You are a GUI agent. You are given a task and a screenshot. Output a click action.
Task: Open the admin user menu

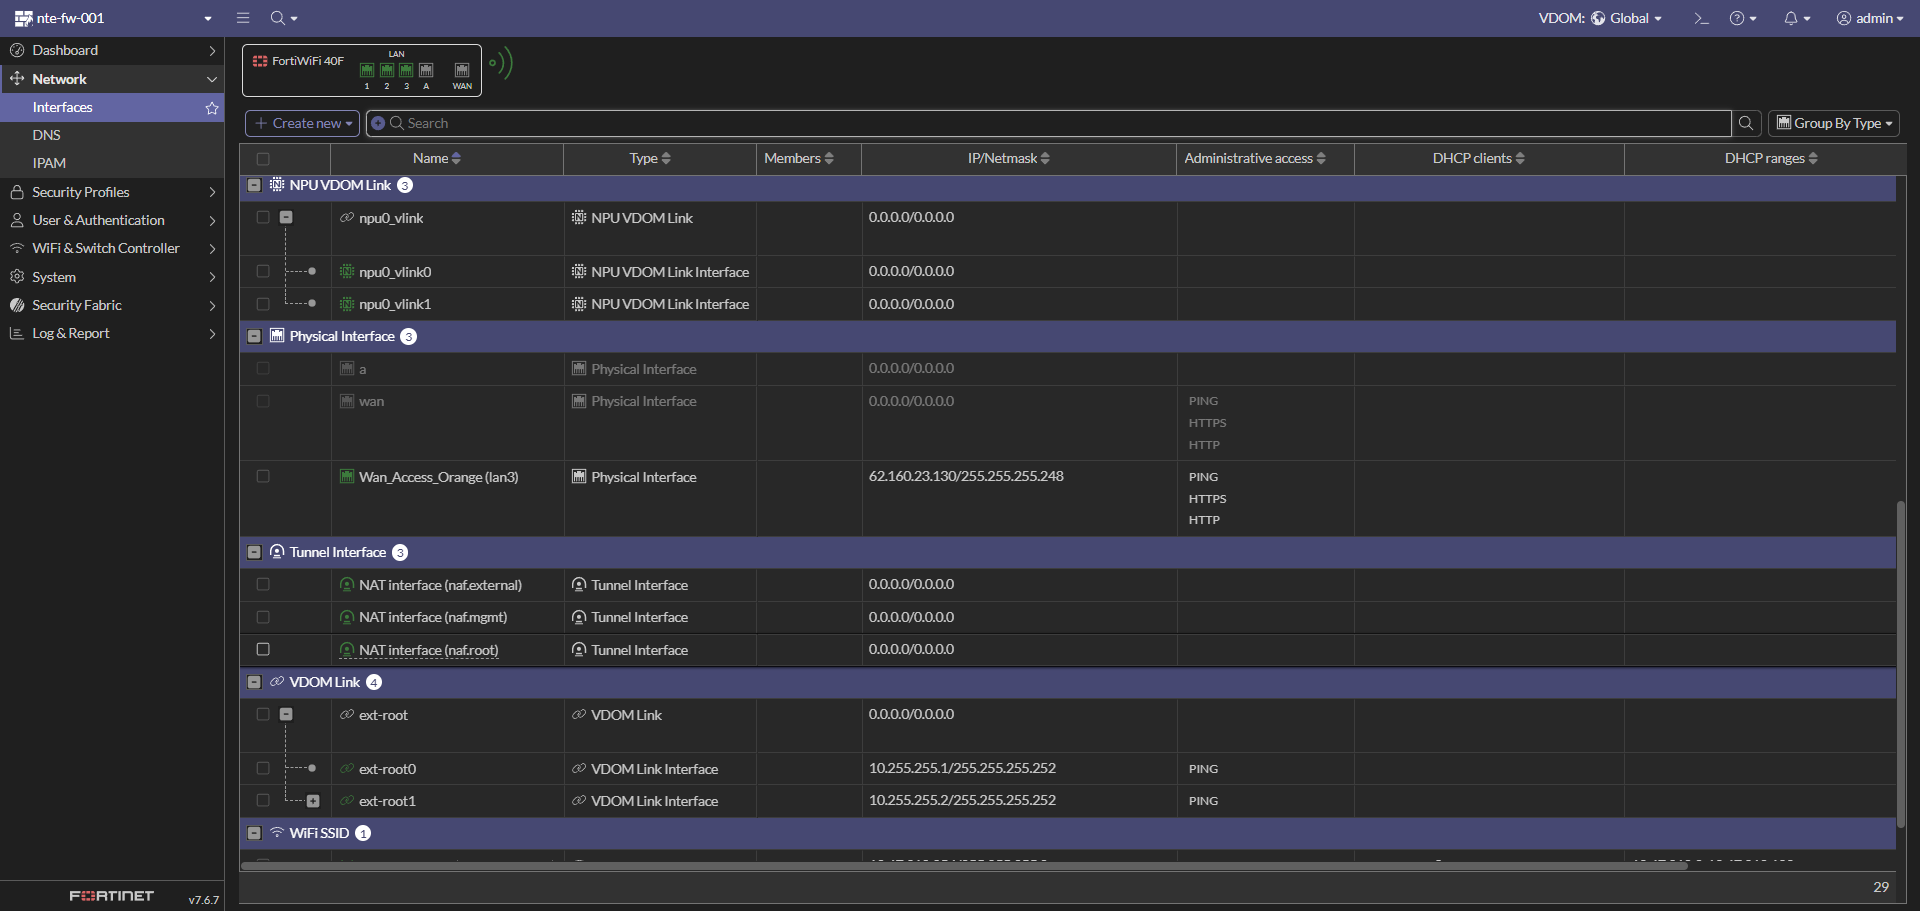(x=1870, y=18)
